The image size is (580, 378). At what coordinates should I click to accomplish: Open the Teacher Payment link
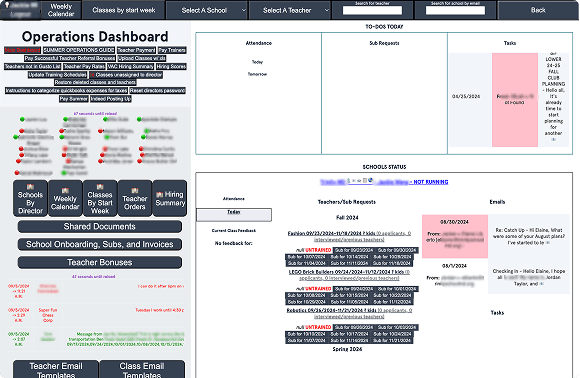point(136,50)
